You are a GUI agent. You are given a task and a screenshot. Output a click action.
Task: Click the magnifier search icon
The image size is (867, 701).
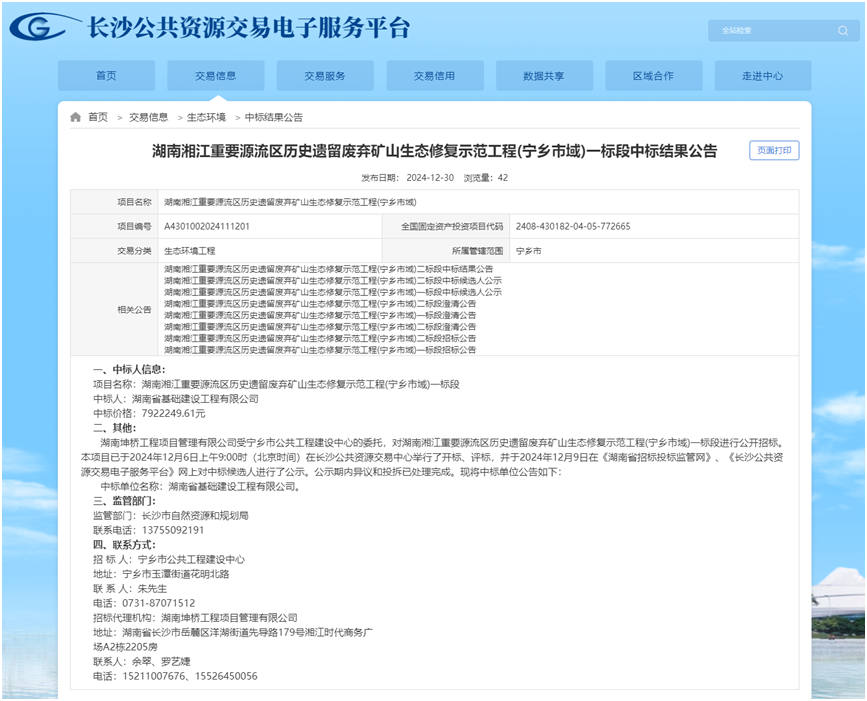click(x=842, y=31)
